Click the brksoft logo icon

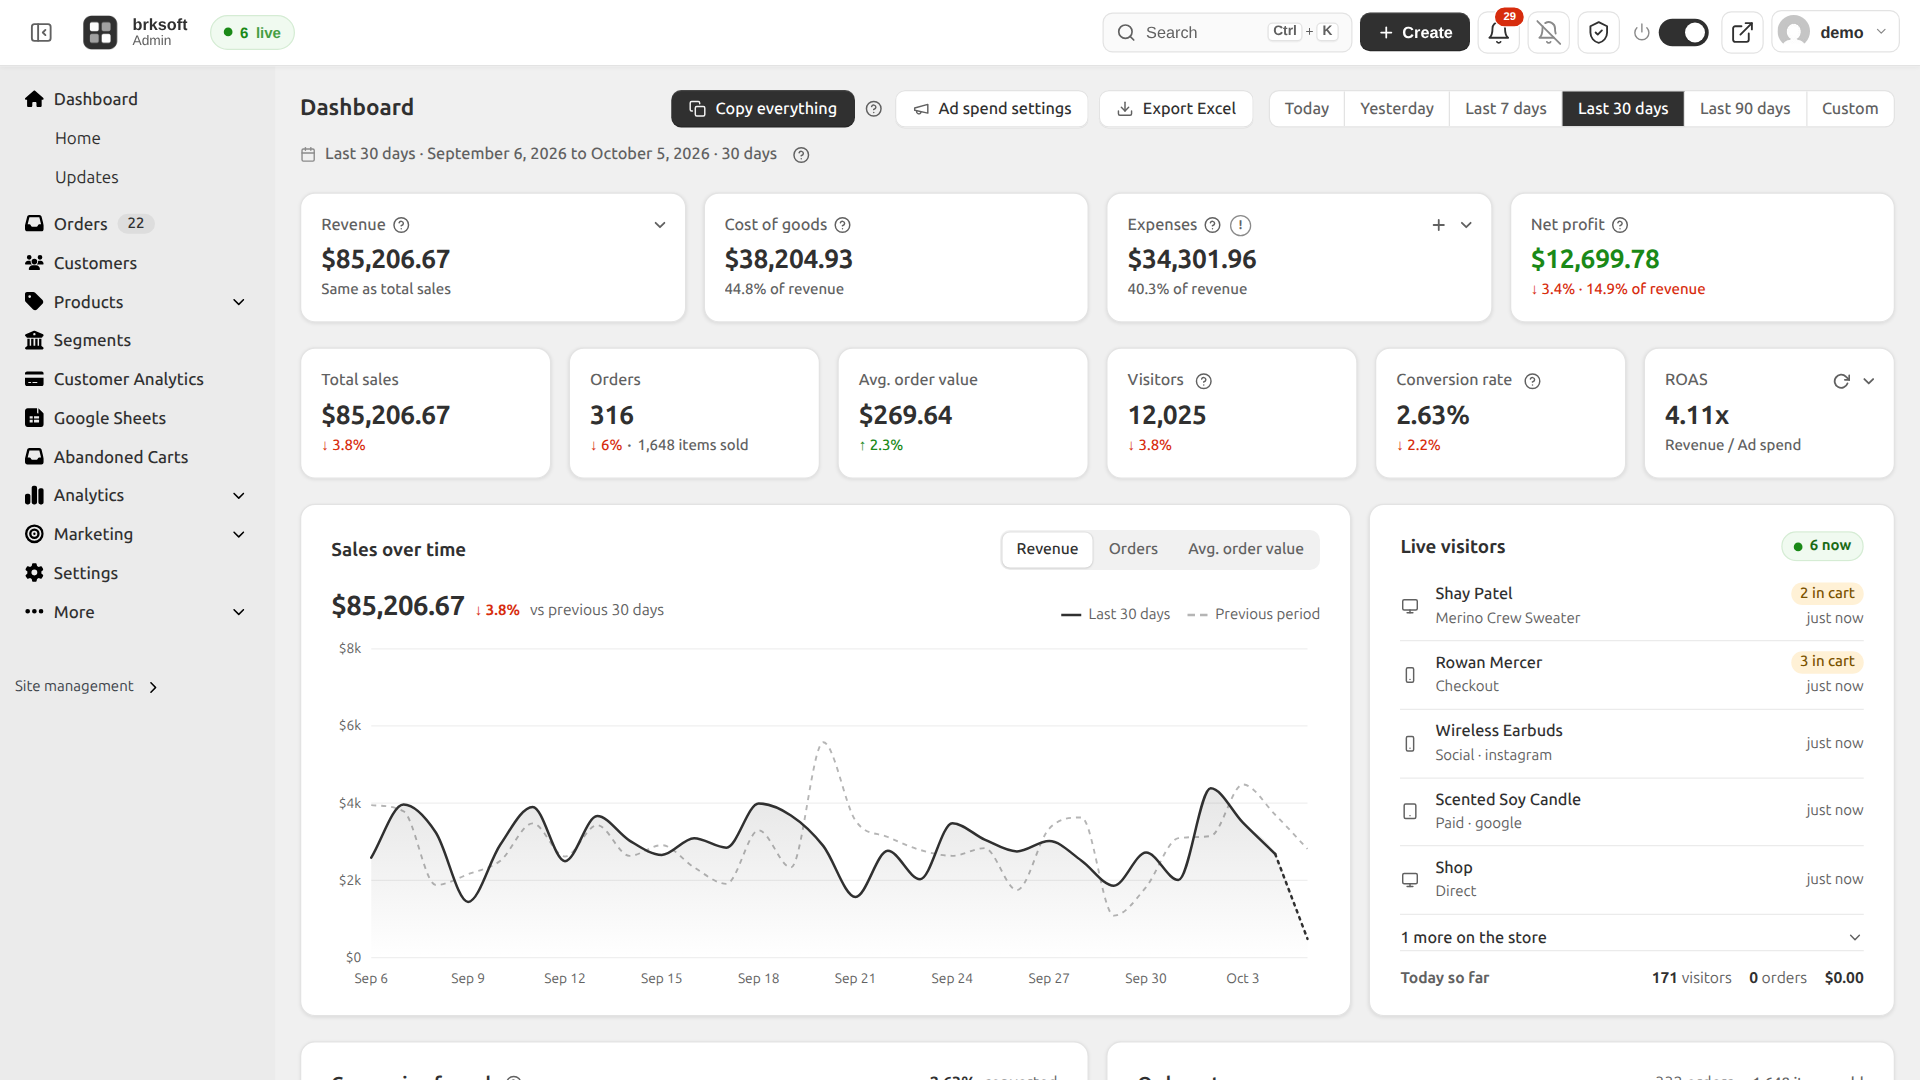click(x=100, y=33)
